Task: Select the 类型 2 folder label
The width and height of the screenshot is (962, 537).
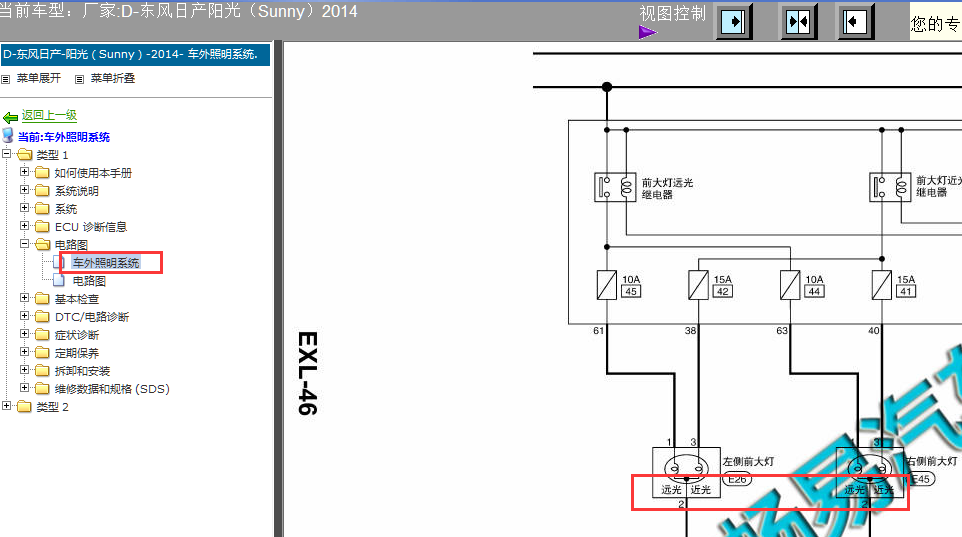Action: point(52,407)
